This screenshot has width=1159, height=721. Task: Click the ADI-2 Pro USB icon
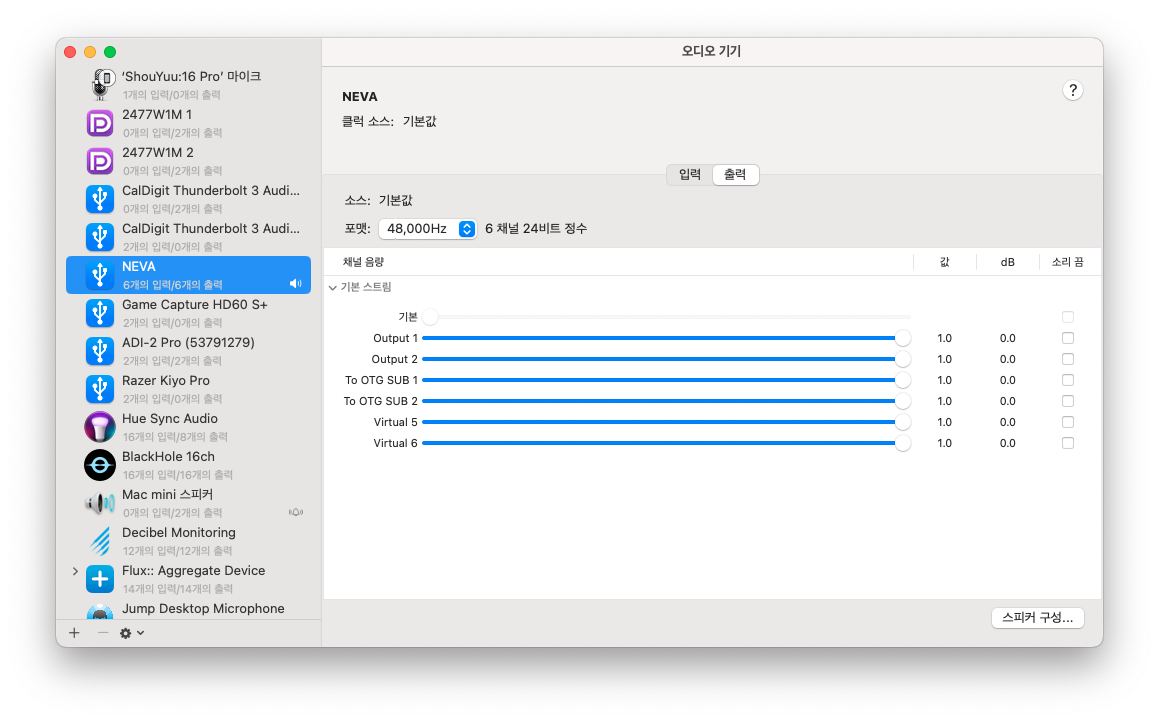100,351
